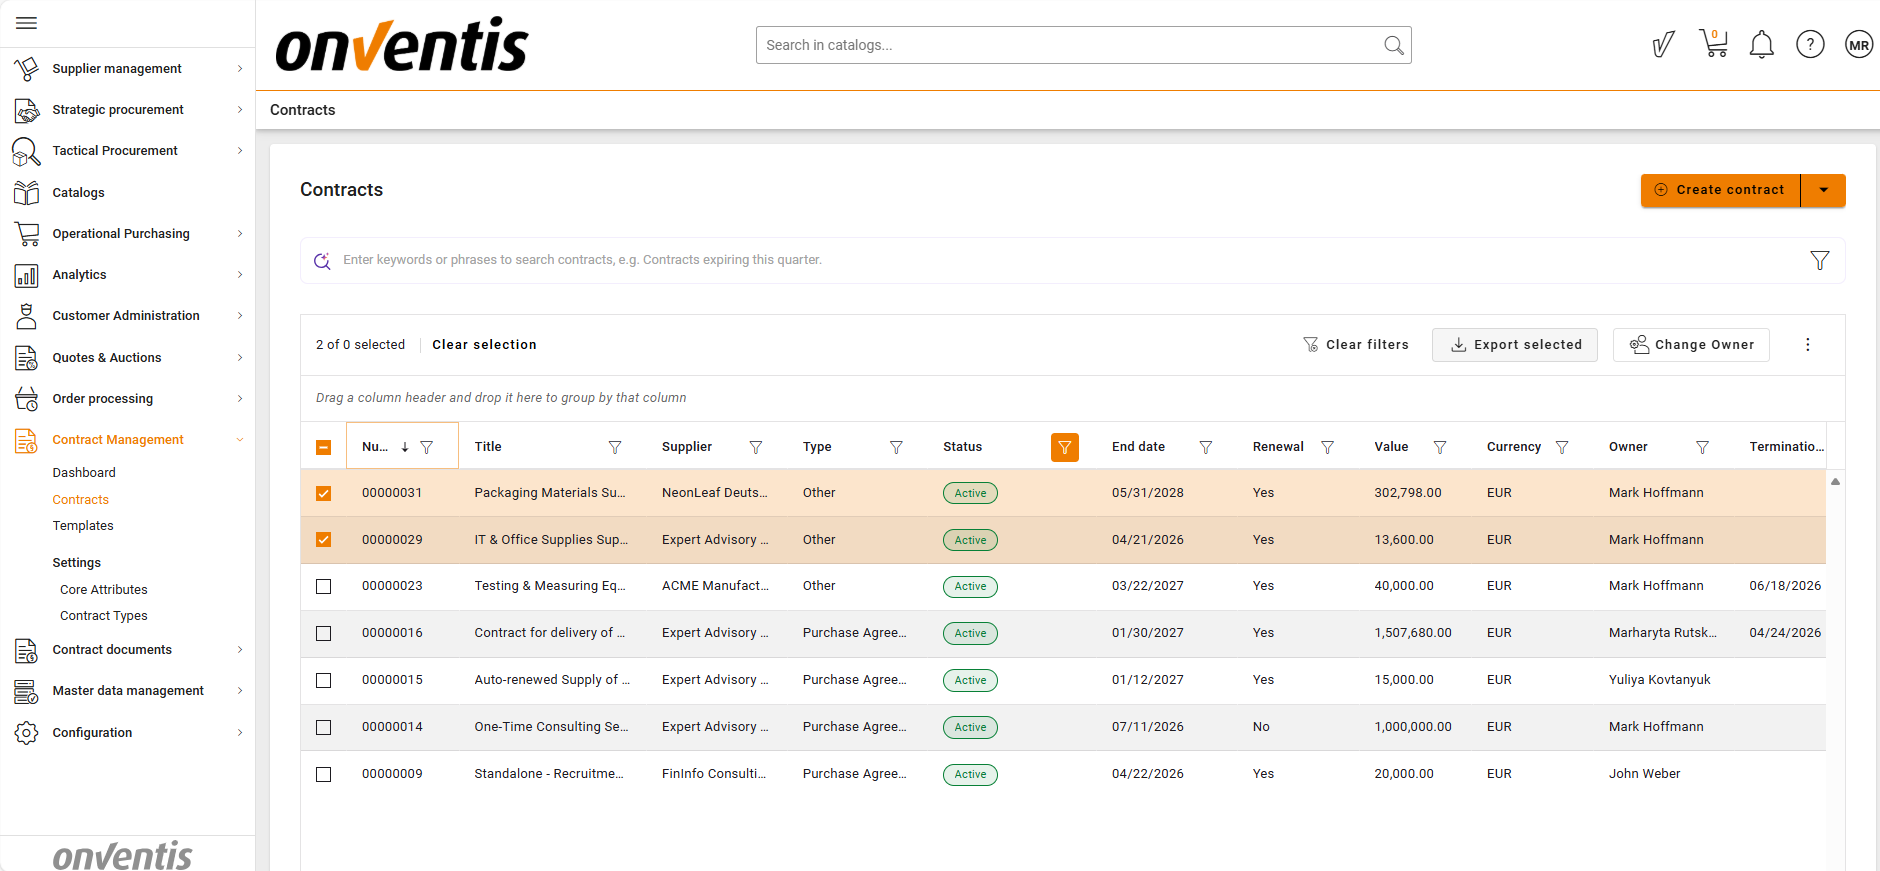Open Templates in the sidebar

tap(83, 526)
